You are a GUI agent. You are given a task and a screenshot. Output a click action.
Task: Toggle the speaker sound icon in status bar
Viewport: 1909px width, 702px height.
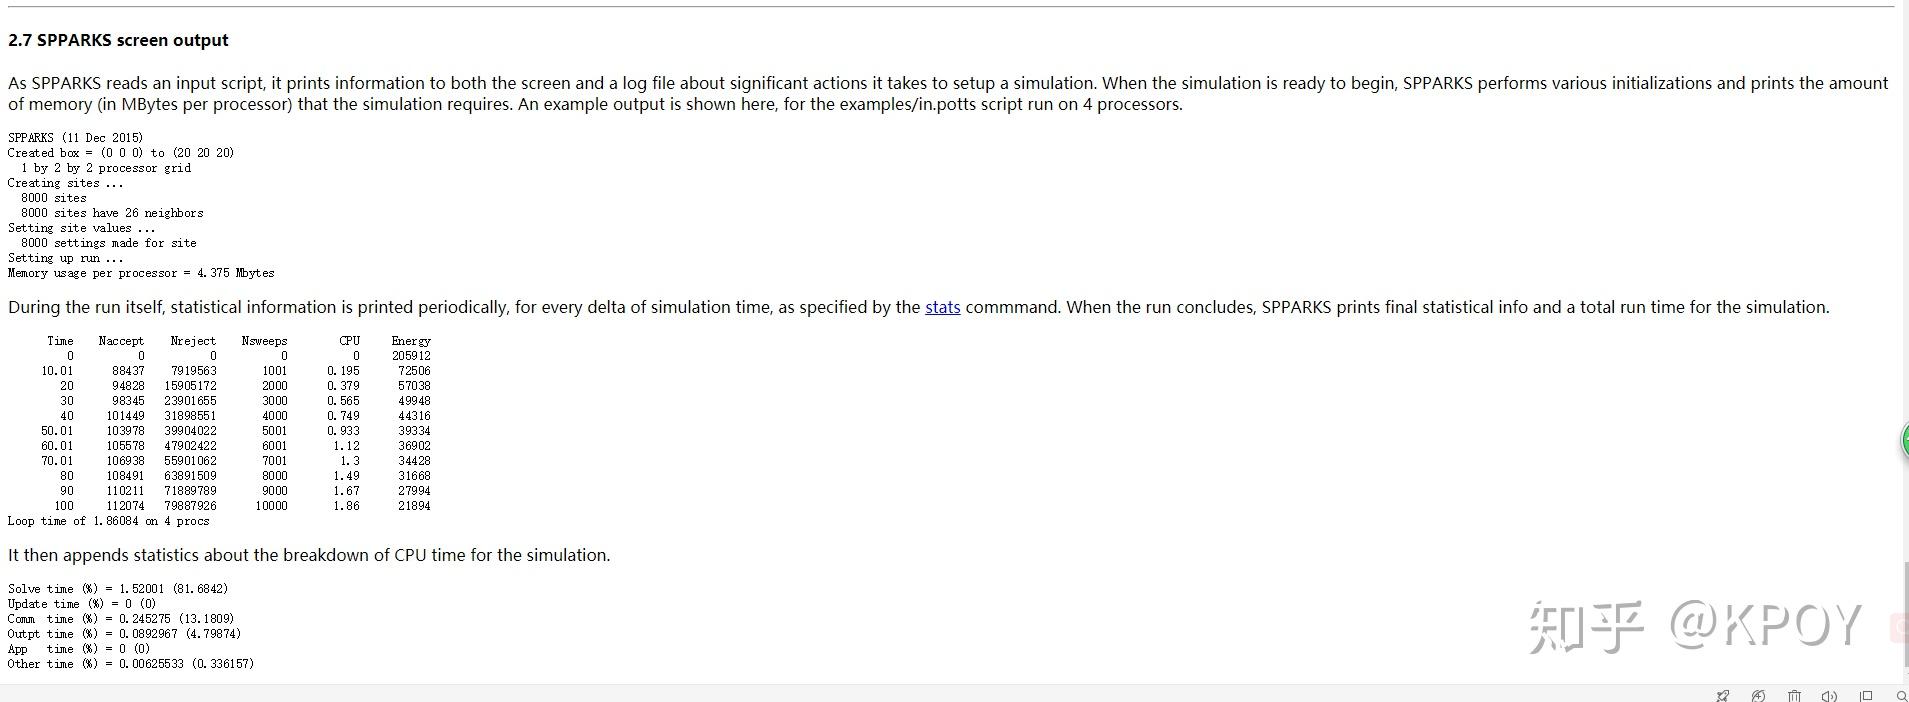point(1829,695)
